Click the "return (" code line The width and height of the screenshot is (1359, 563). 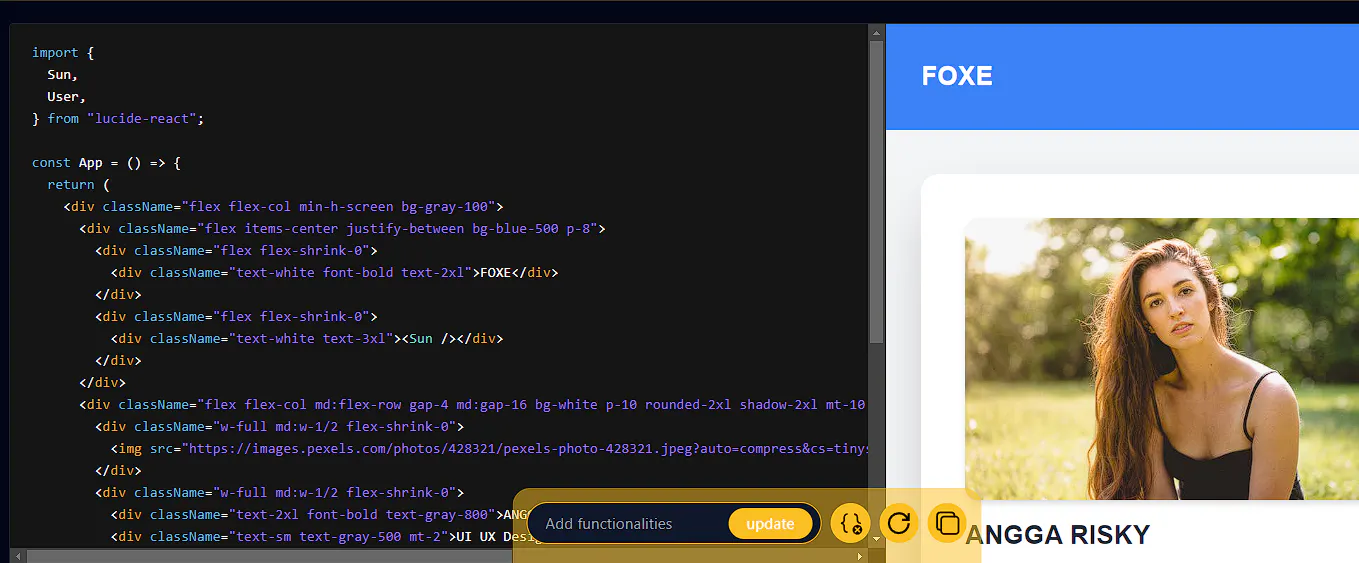[x=78, y=184]
